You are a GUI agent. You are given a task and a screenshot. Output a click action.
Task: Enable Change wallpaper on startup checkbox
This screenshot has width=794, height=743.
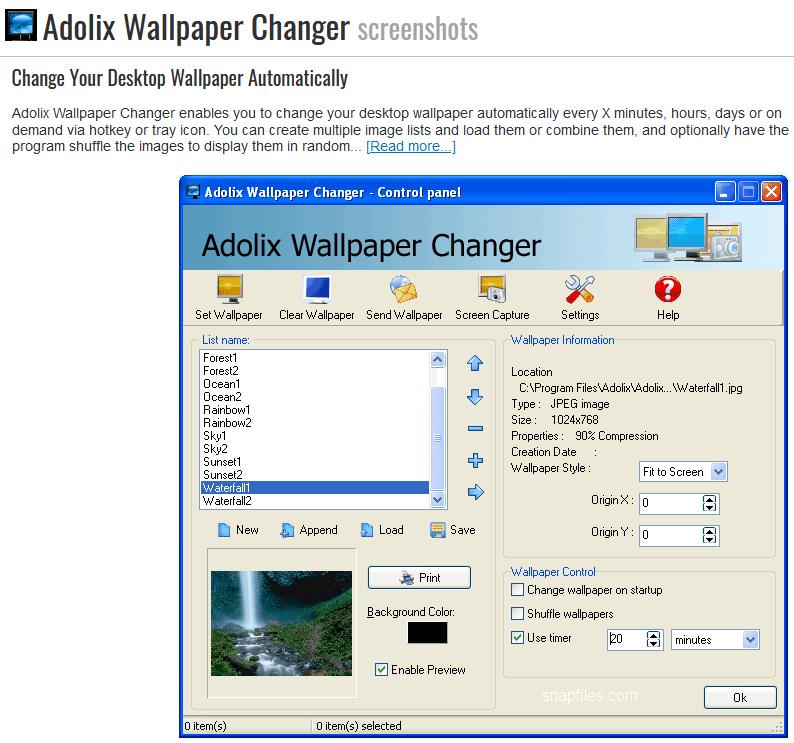click(517, 590)
